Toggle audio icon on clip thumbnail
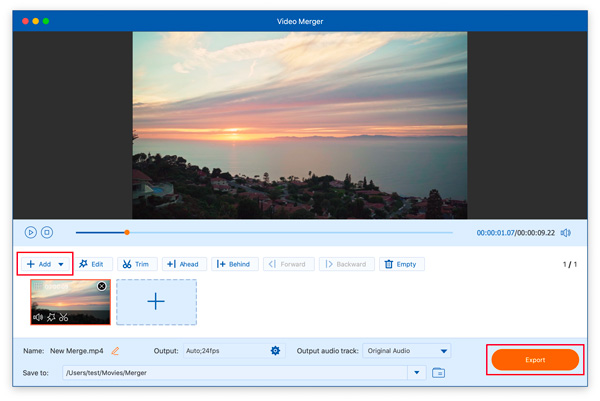Viewport: 600px width, 401px height. pos(38,317)
